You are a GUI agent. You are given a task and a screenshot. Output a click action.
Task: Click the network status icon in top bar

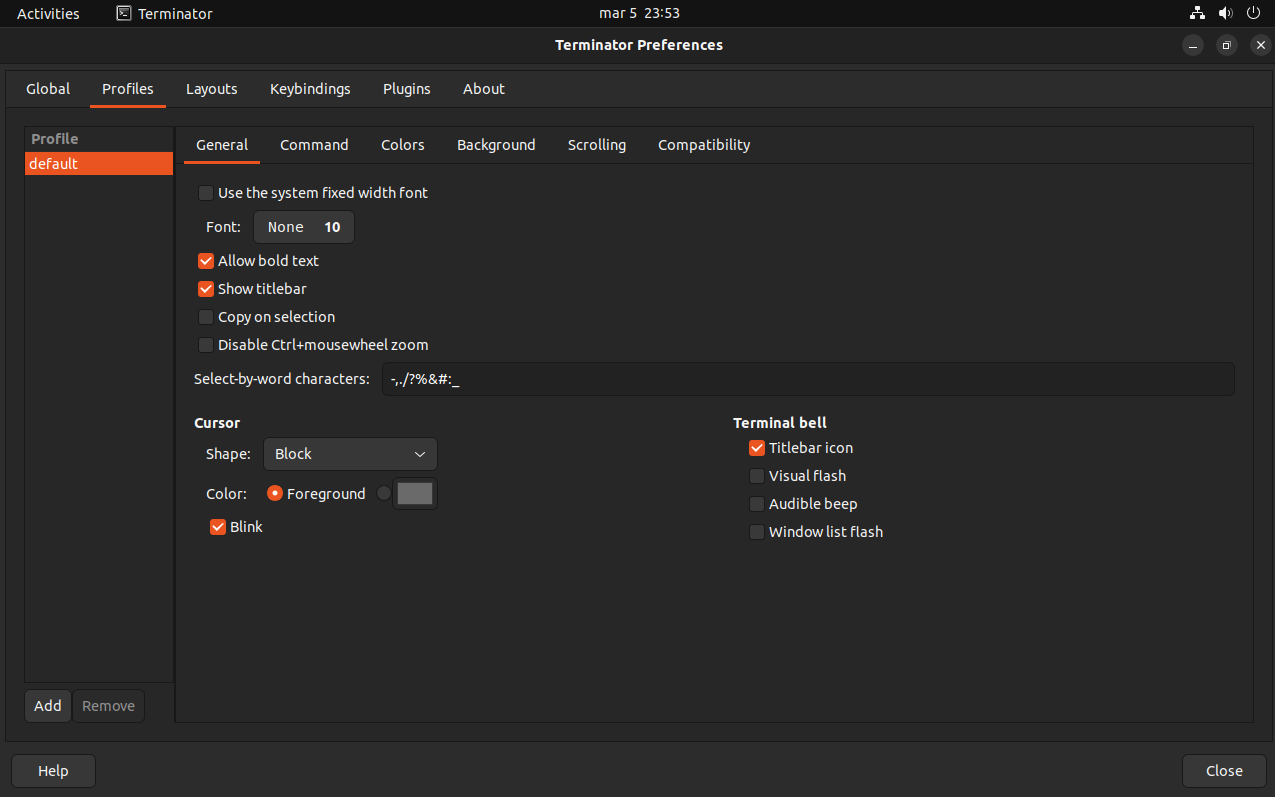tap(1197, 14)
